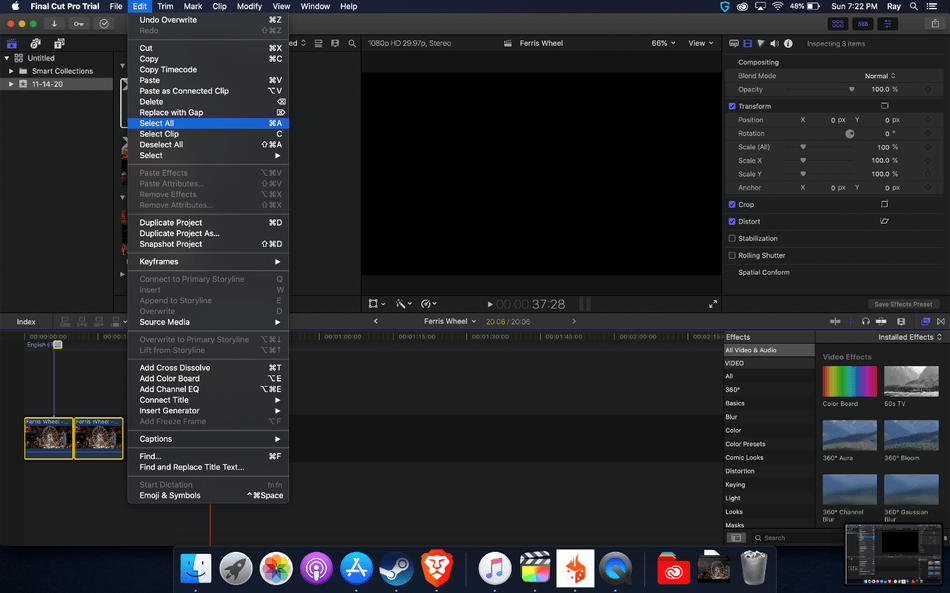Toggle timeline skimming icon
950x593 pixels.
pos(835,322)
